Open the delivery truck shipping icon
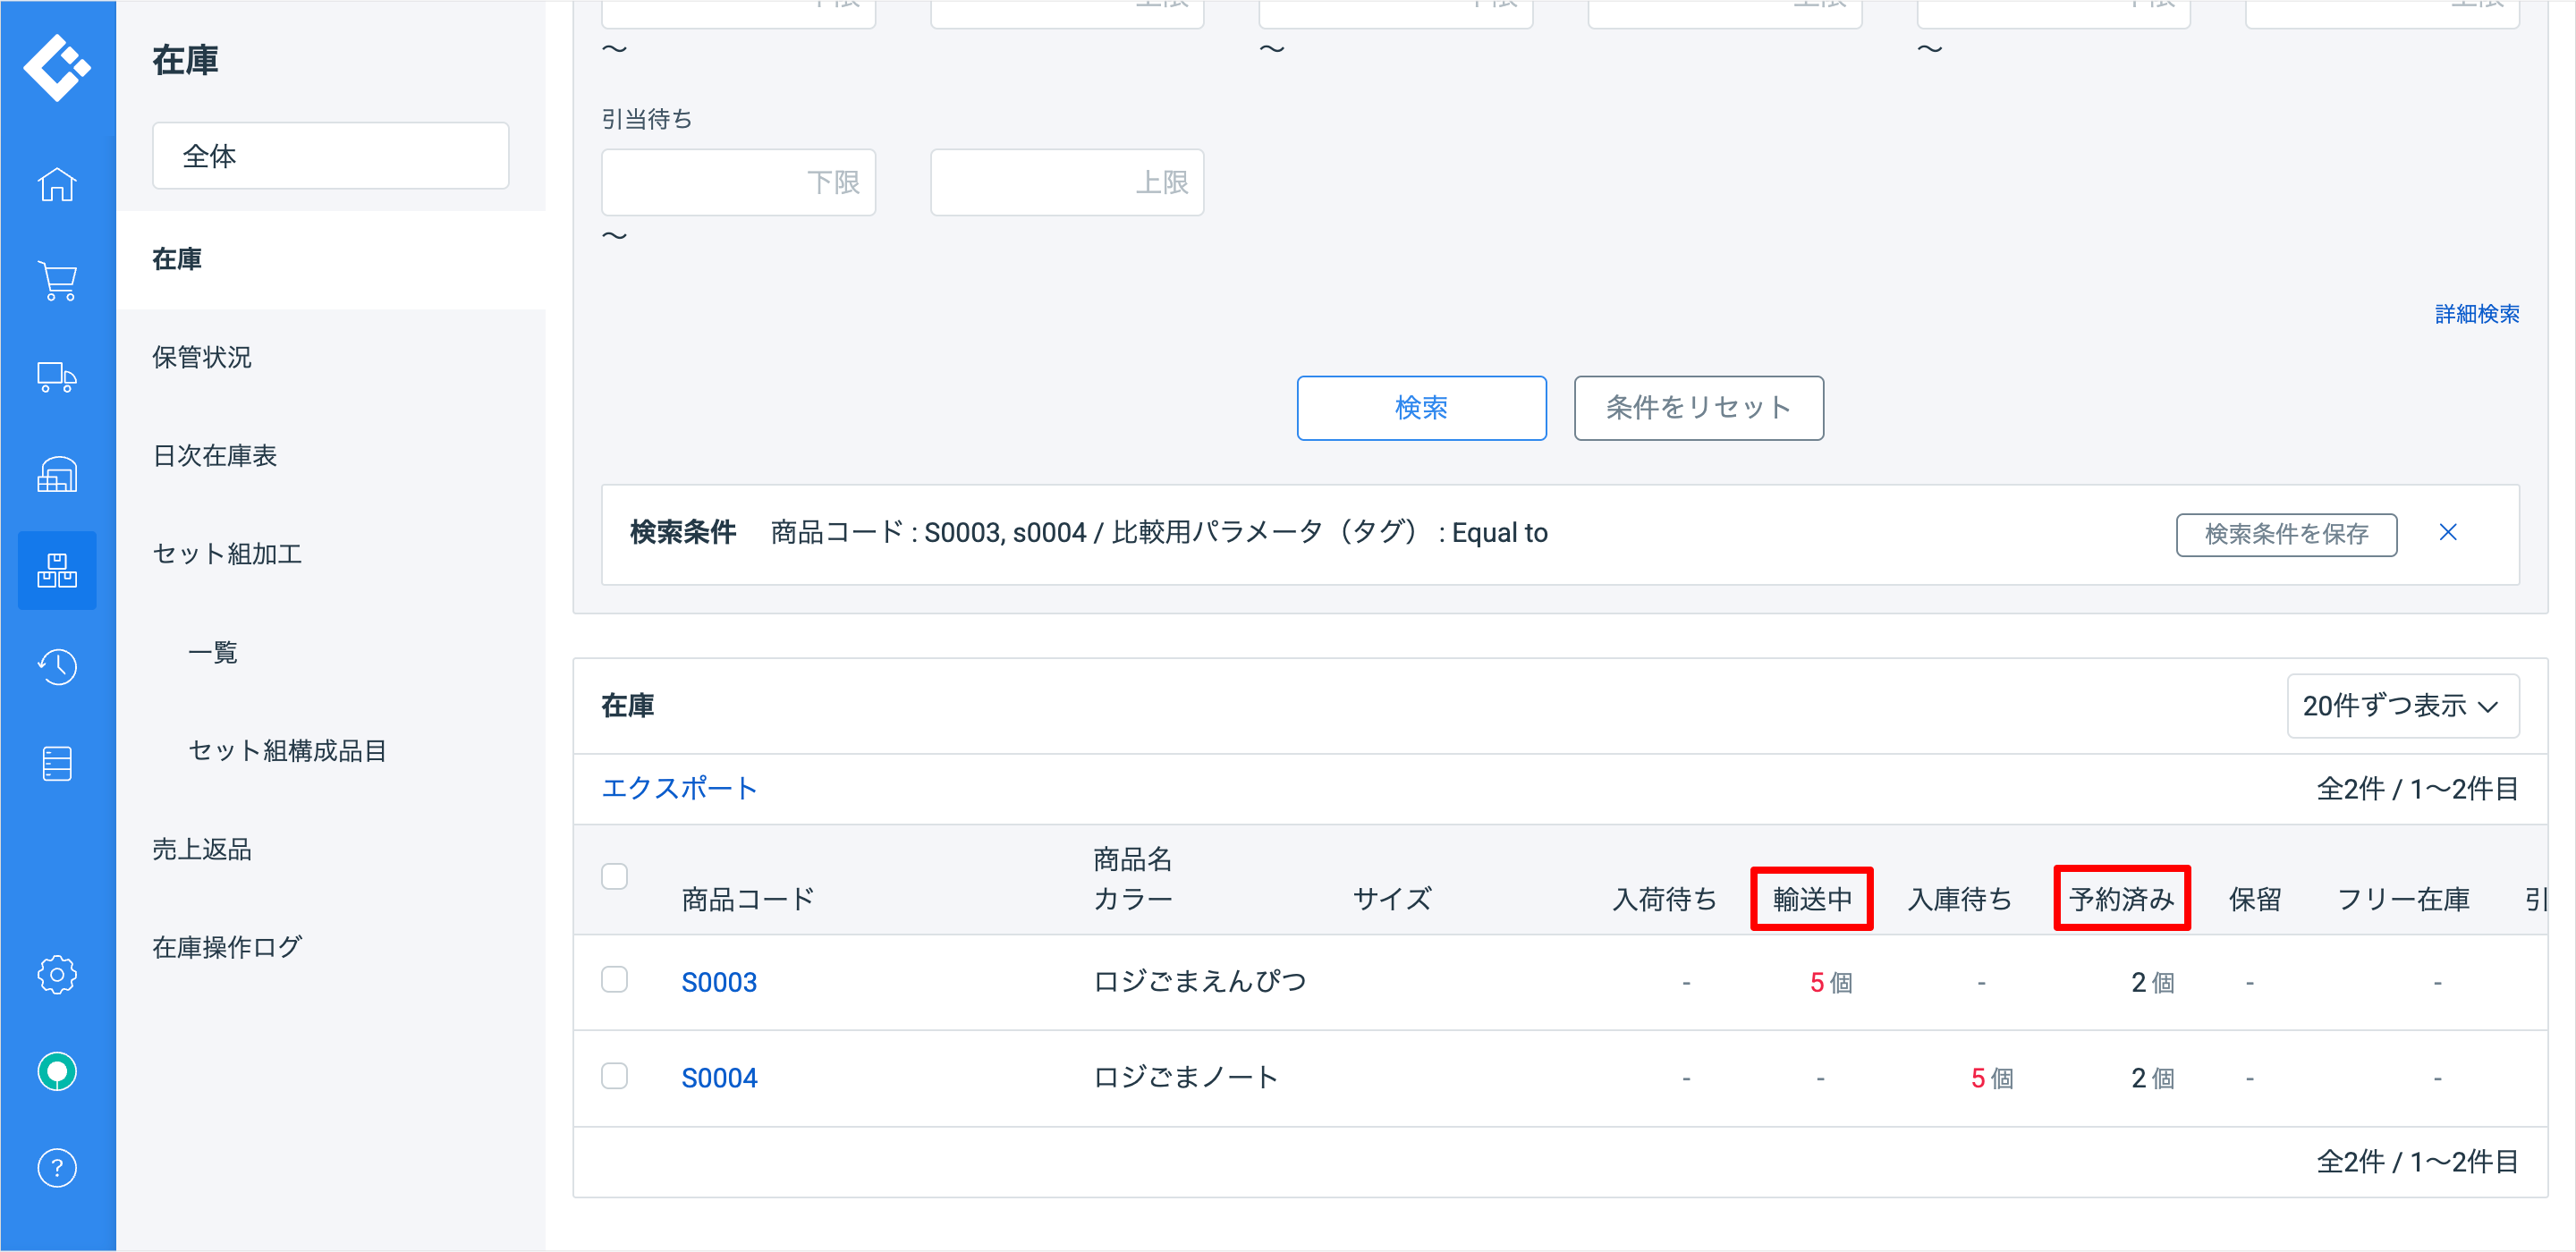 tap(57, 377)
